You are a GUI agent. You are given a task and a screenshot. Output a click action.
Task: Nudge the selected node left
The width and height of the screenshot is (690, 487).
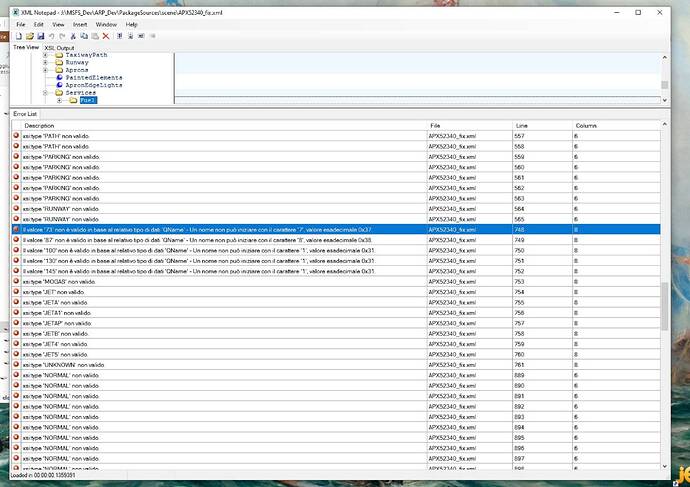tap(141, 36)
